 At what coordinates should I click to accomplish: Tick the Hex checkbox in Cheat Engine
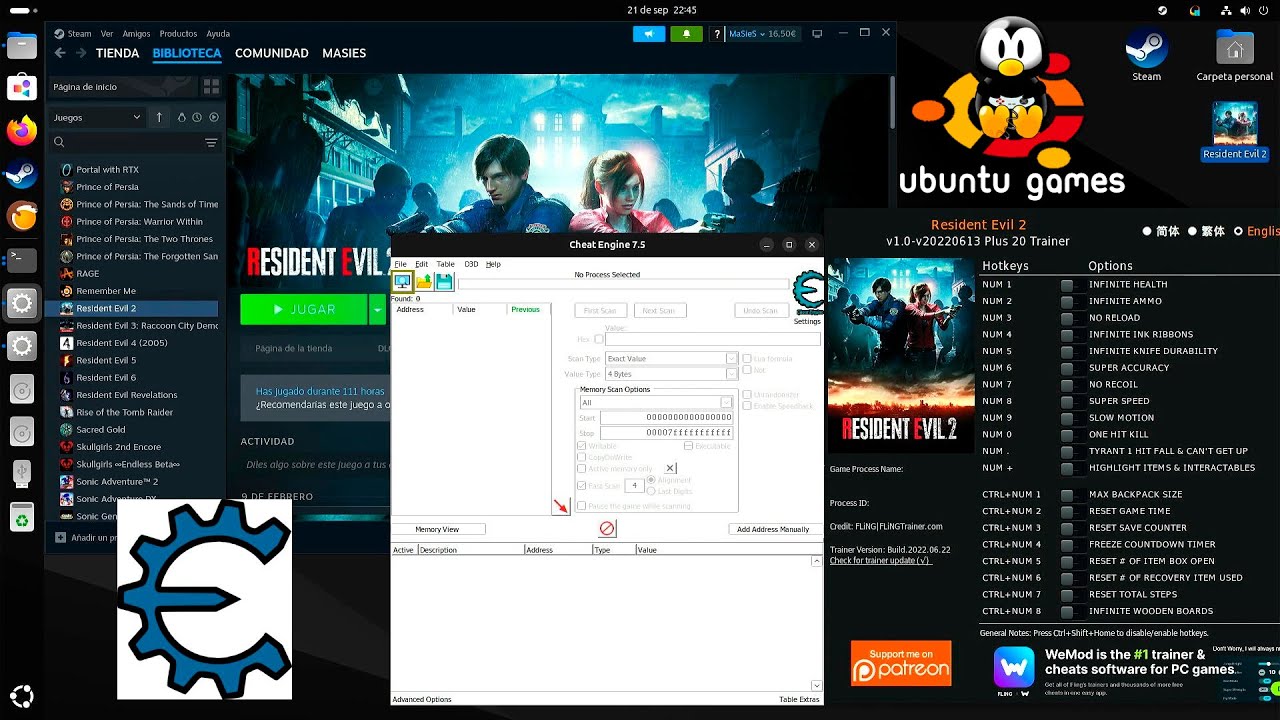599,339
